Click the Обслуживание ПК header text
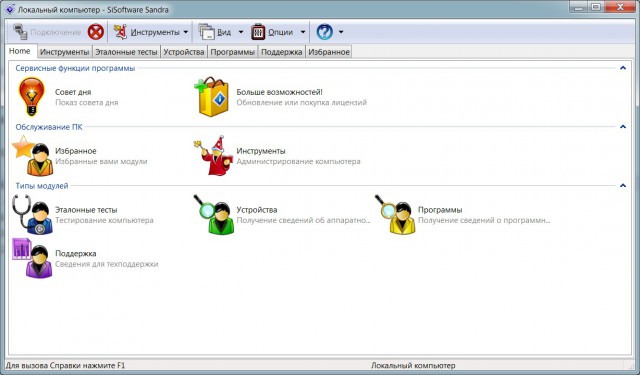This screenshot has height=375, width=640. (x=49, y=127)
